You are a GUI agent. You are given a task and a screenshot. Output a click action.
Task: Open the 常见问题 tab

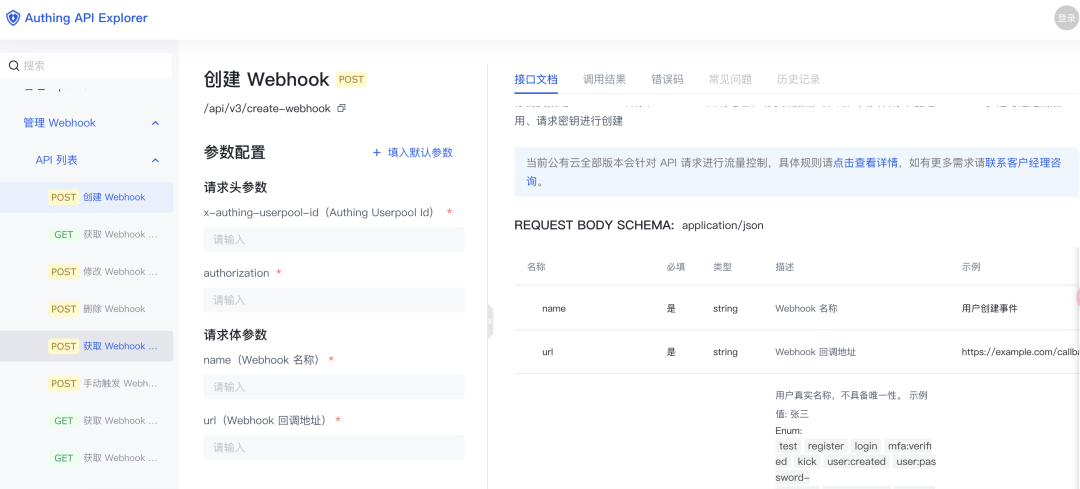[x=730, y=79]
